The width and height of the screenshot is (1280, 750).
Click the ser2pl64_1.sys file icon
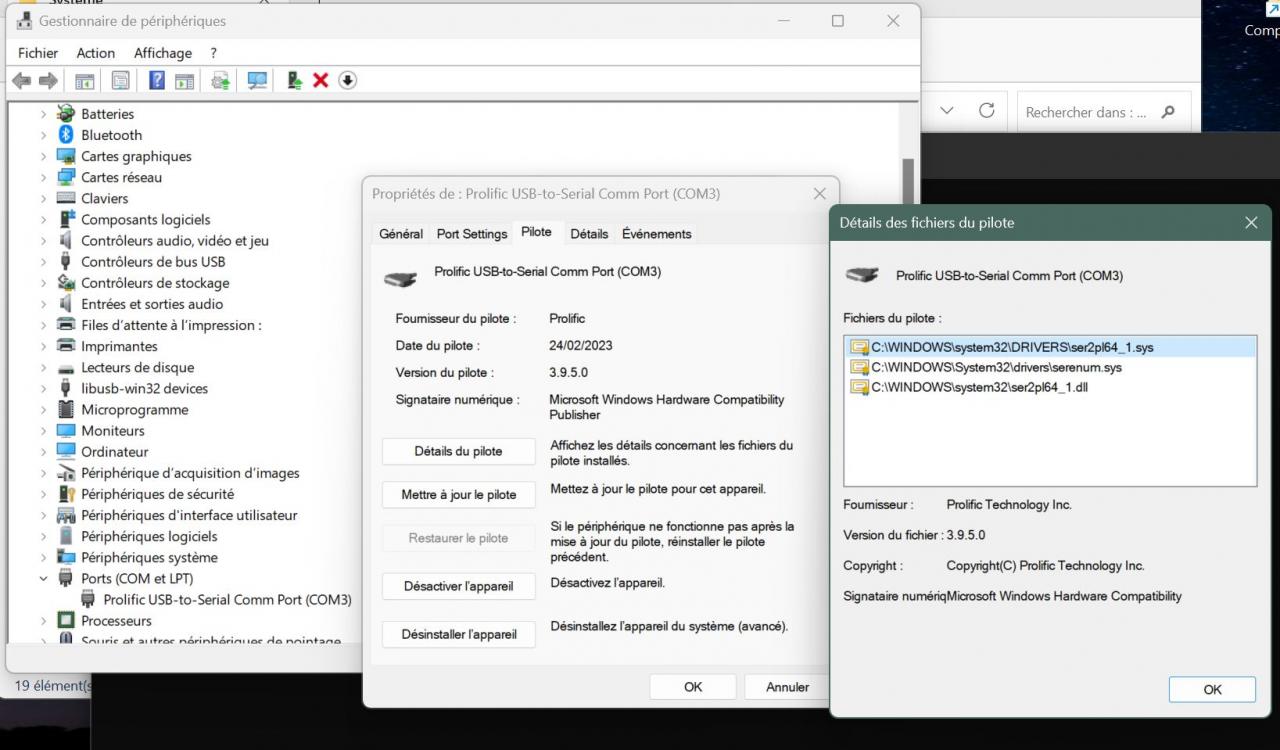point(859,347)
